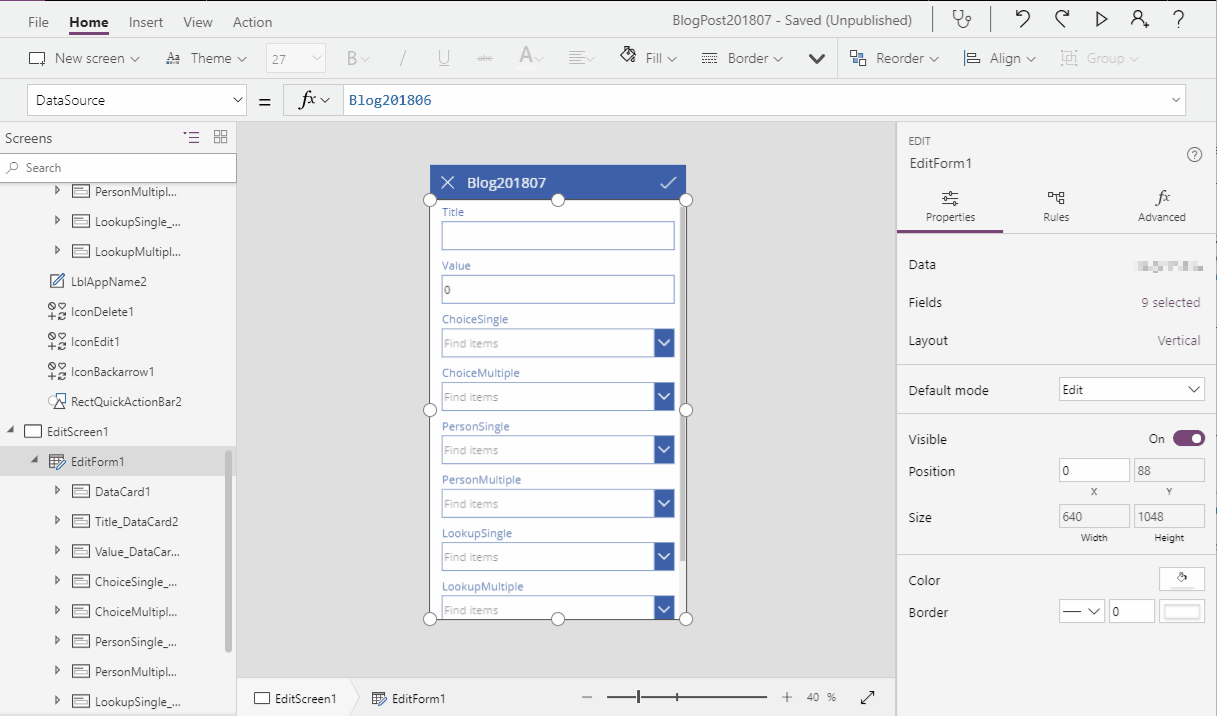Select IconDelete1 in the tree view

point(102,312)
